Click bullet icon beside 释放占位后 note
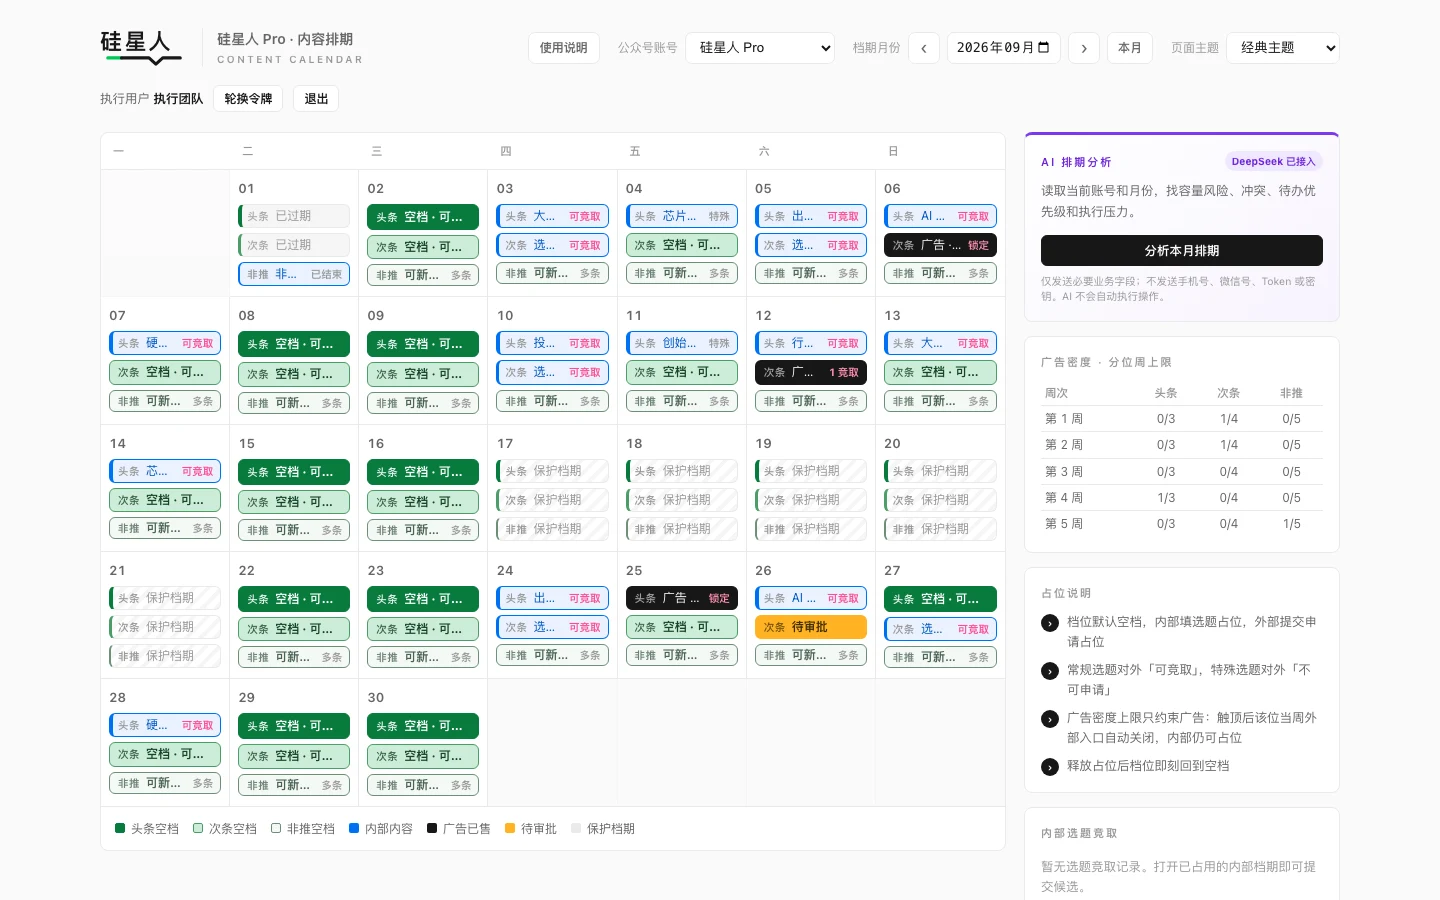Screen dimensions: 1440x900 [x=1050, y=767]
